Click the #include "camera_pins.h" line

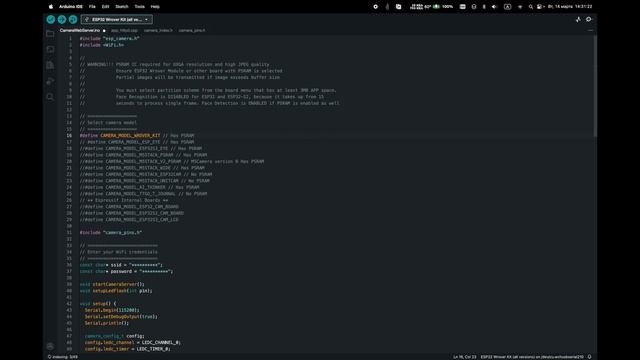[x=111, y=232]
